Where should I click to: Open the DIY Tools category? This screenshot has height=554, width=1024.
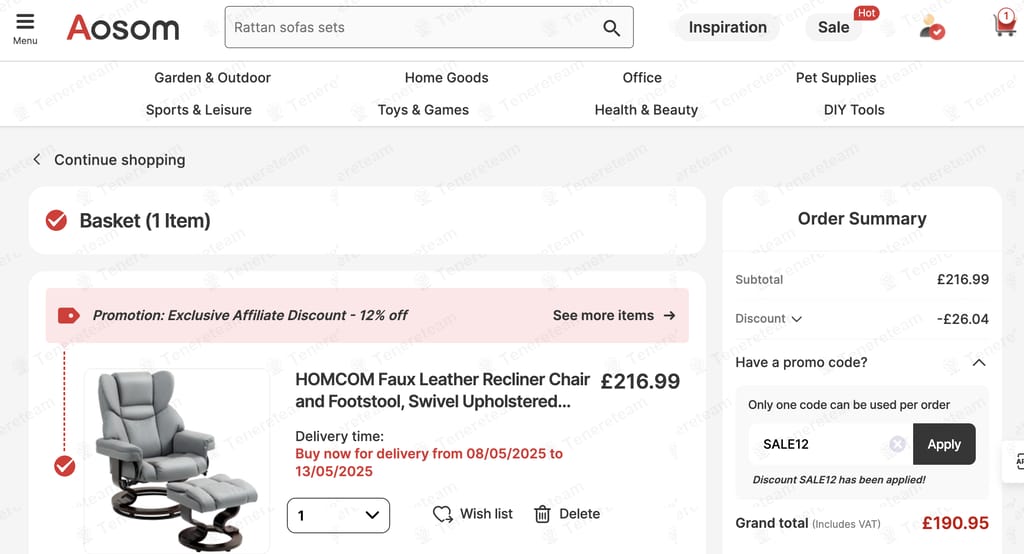[x=854, y=110]
